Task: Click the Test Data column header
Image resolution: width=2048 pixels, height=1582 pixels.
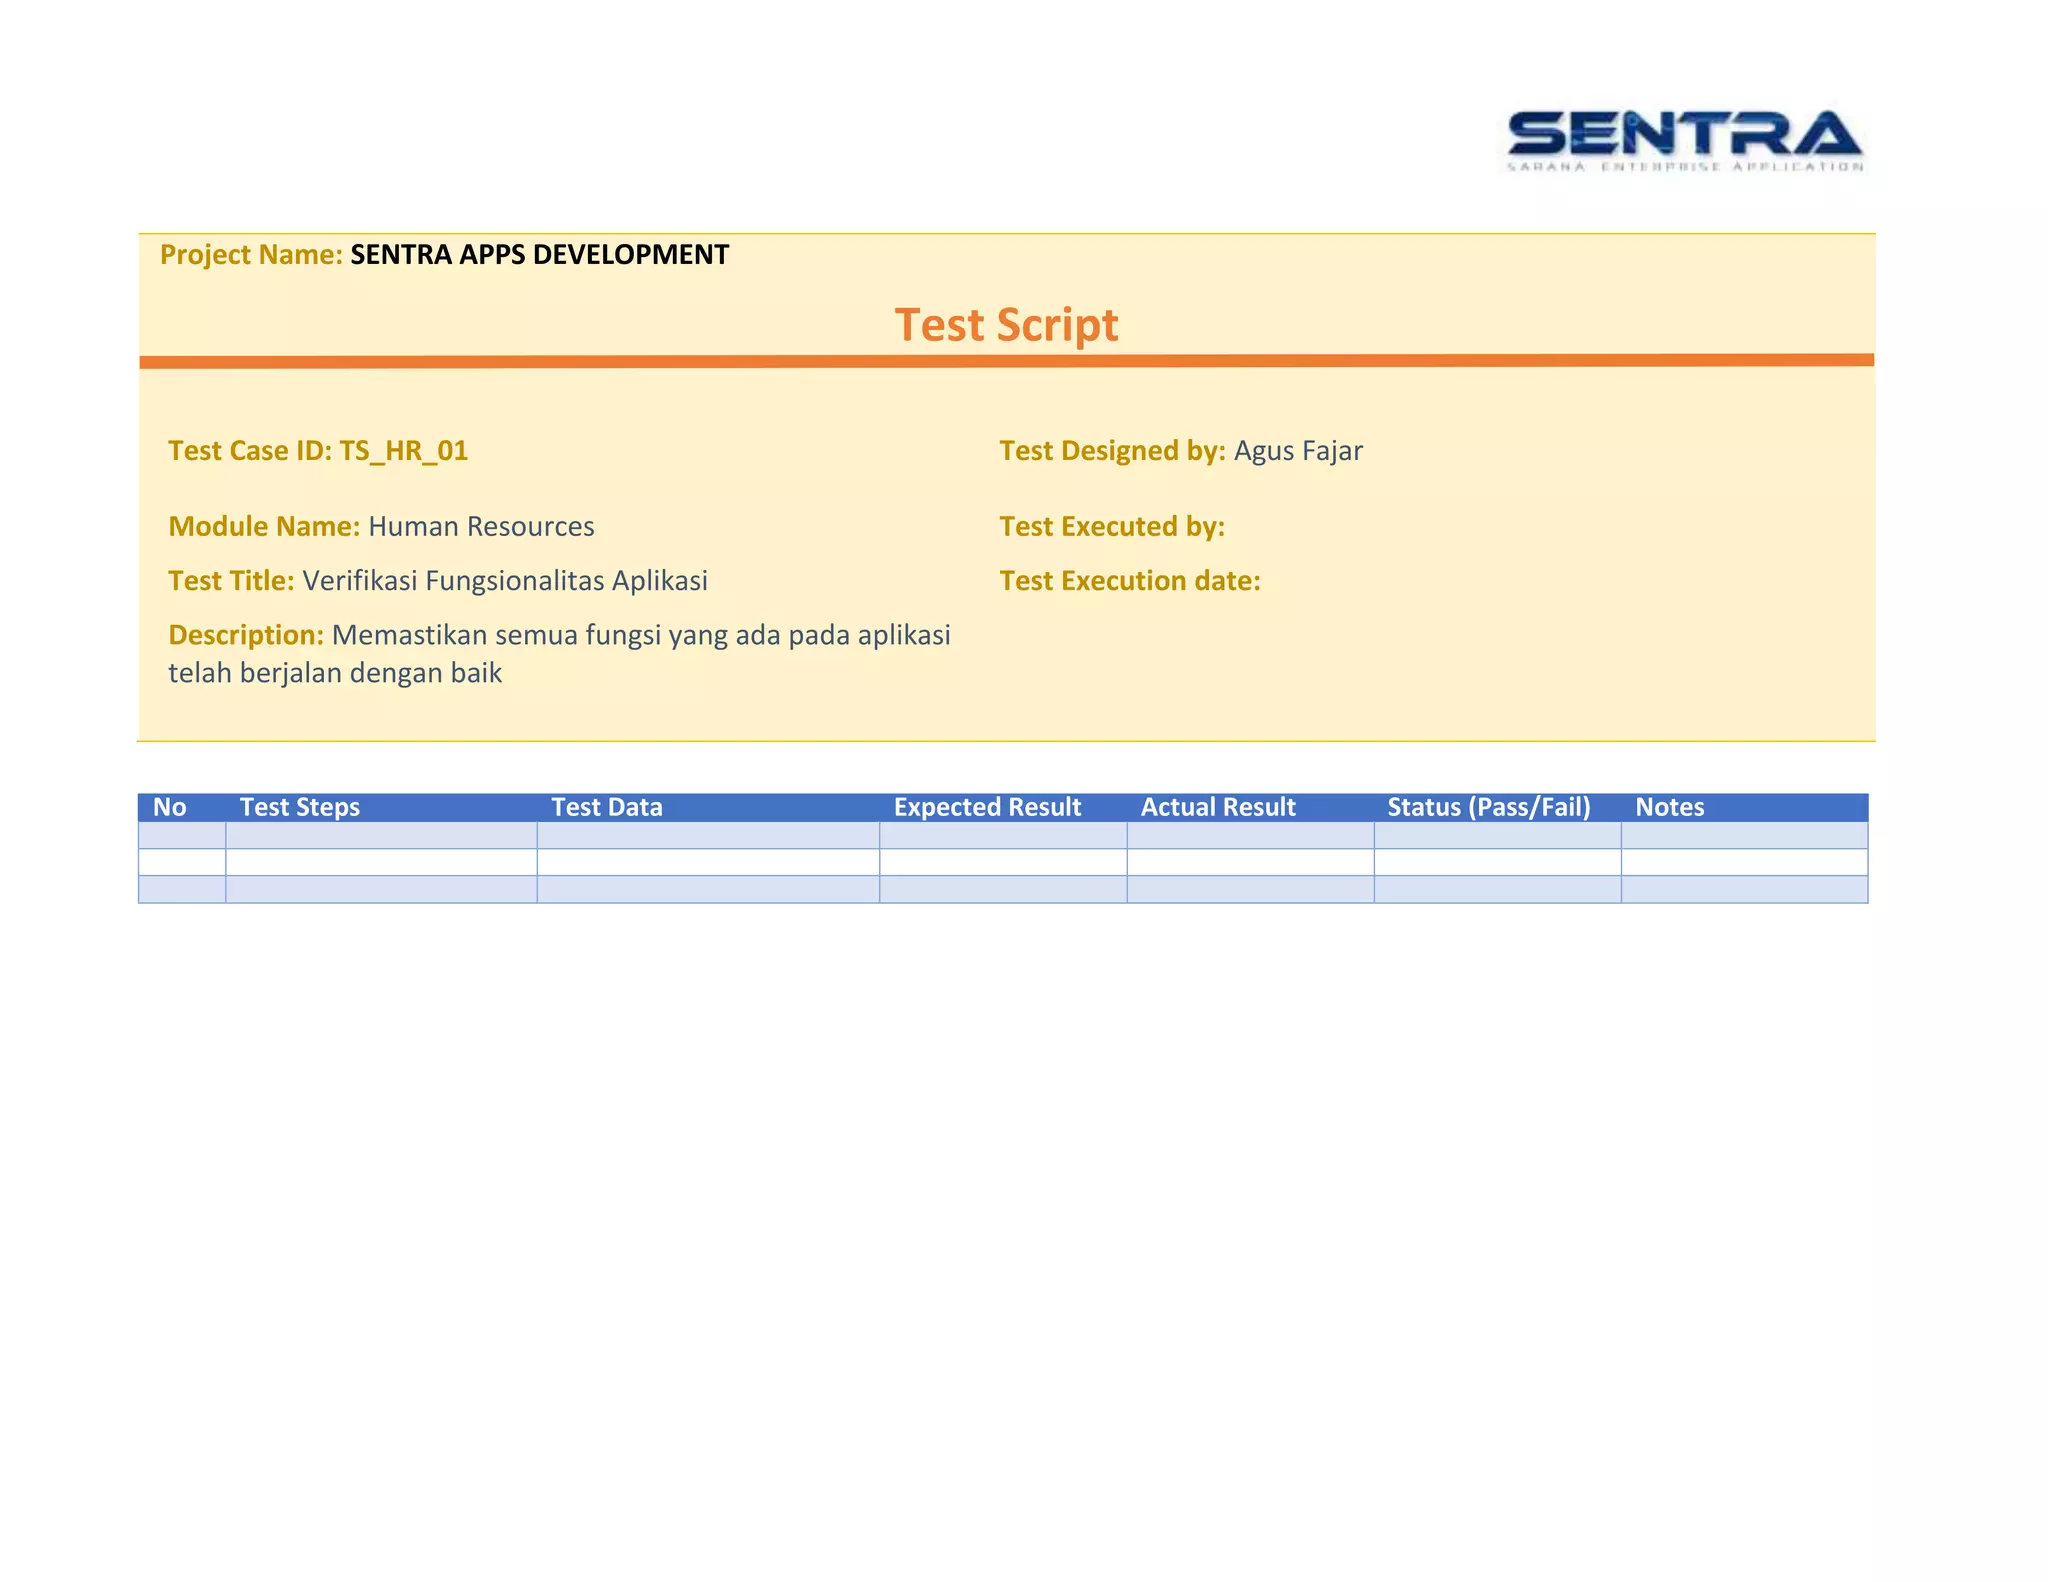Action: pos(607,807)
